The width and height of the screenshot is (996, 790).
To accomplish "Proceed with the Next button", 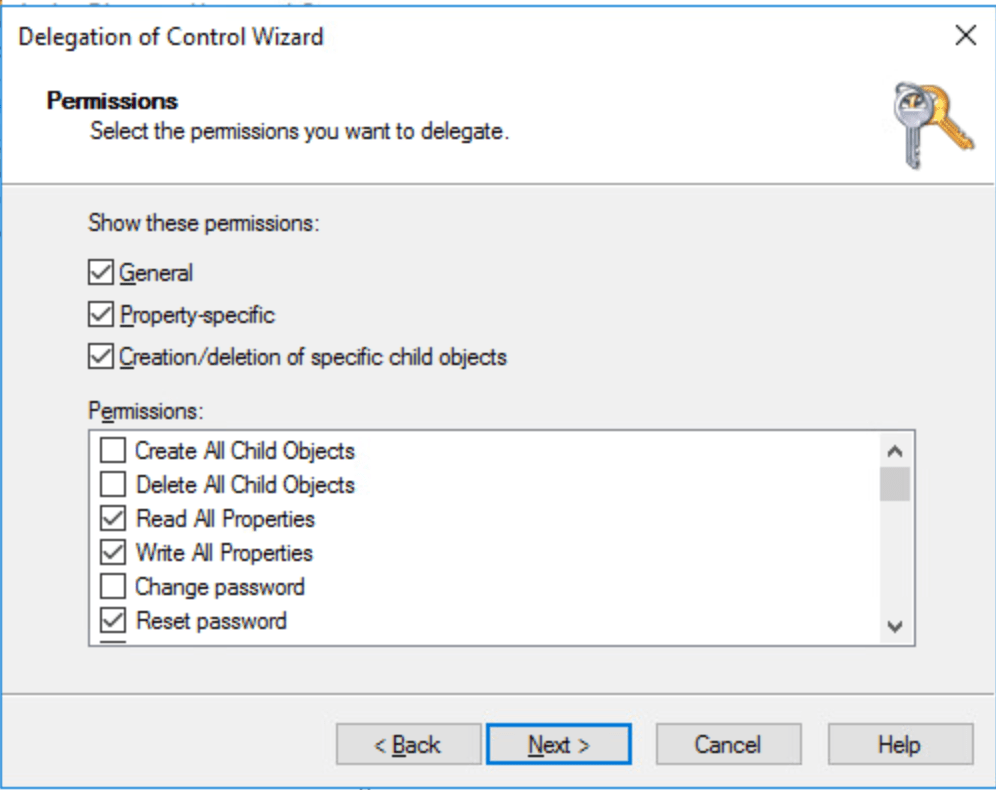I will 559,745.
